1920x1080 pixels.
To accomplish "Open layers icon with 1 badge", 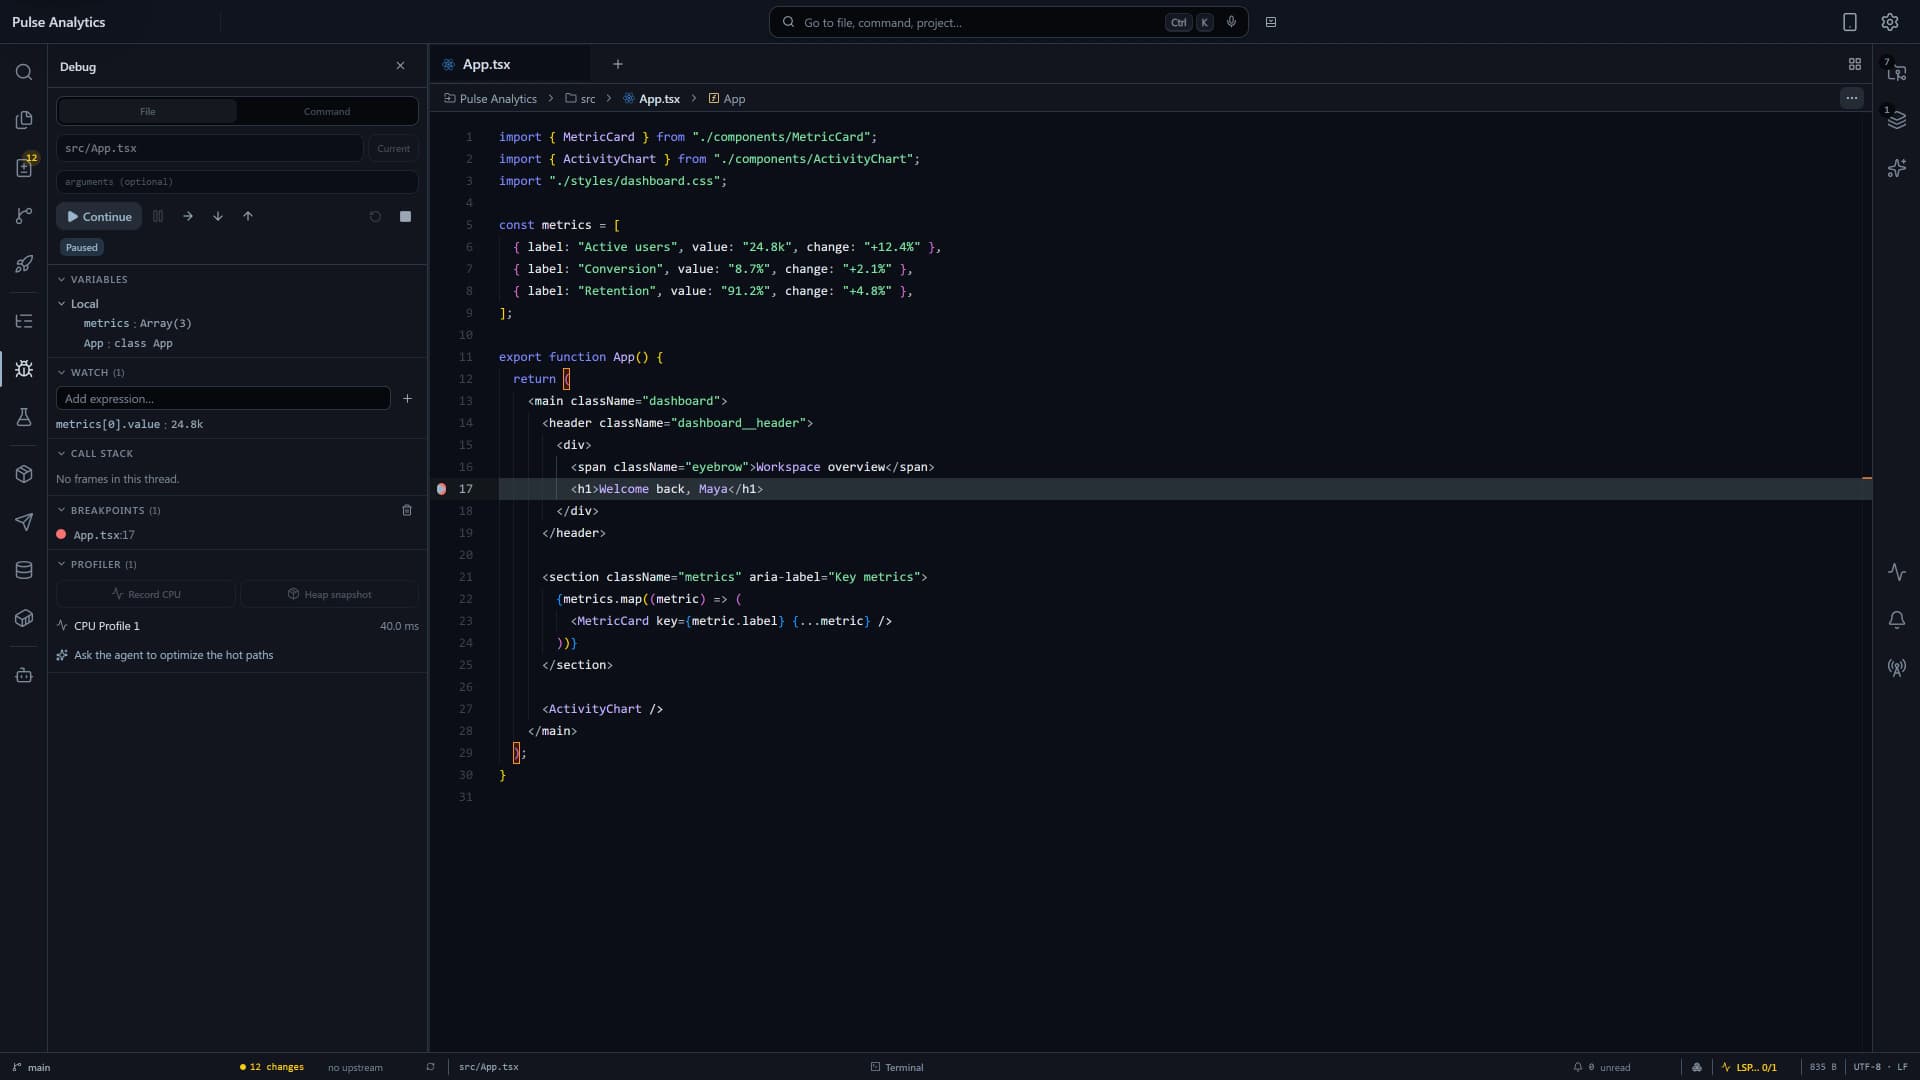I will point(1896,120).
